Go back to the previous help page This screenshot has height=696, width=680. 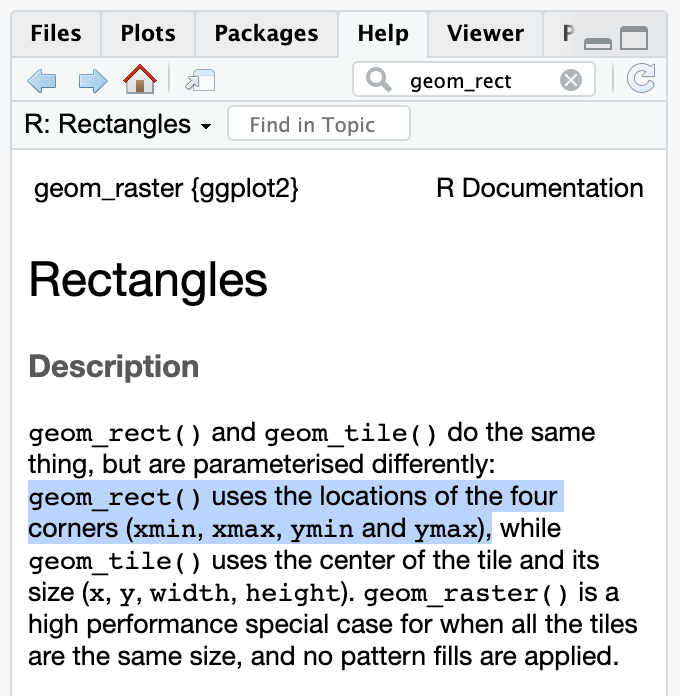pos(41,80)
